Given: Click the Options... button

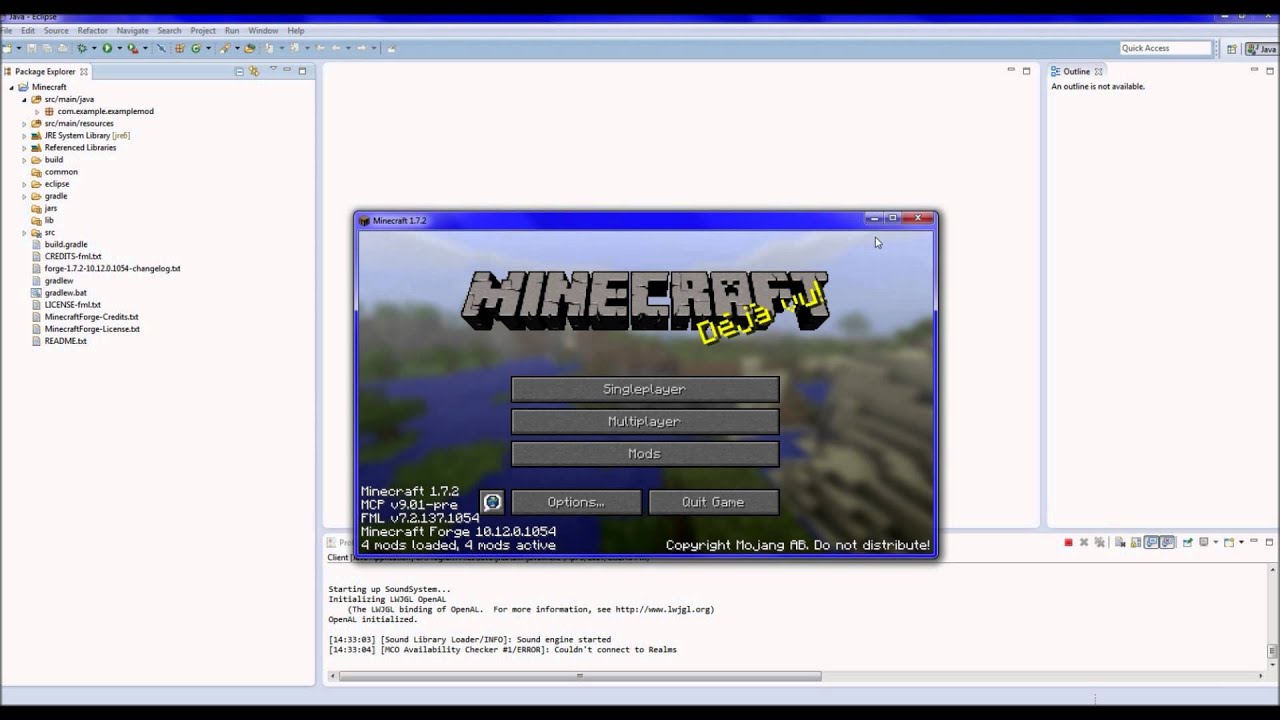Looking at the screenshot, I should pos(576,502).
